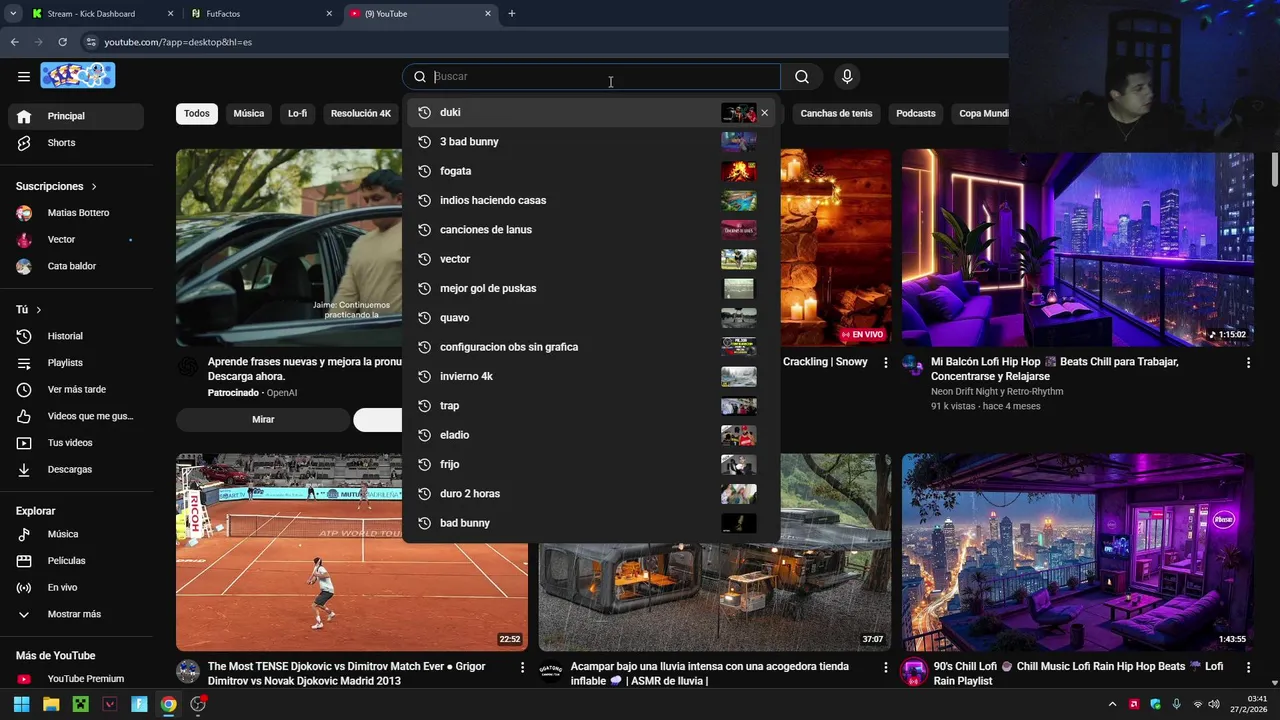The image size is (1280, 720).
Task: Open File Explorer from taskbar
Action: coord(51,704)
